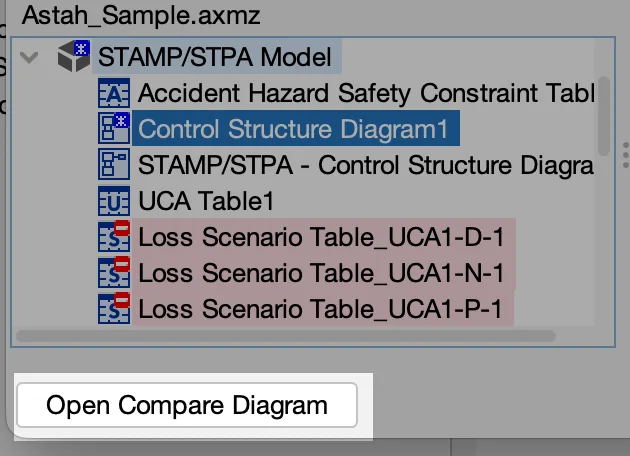Click the STAMP/STPA Model cube icon
The width and height of the screenshot is (630, 456).
(x=74, y=56)
